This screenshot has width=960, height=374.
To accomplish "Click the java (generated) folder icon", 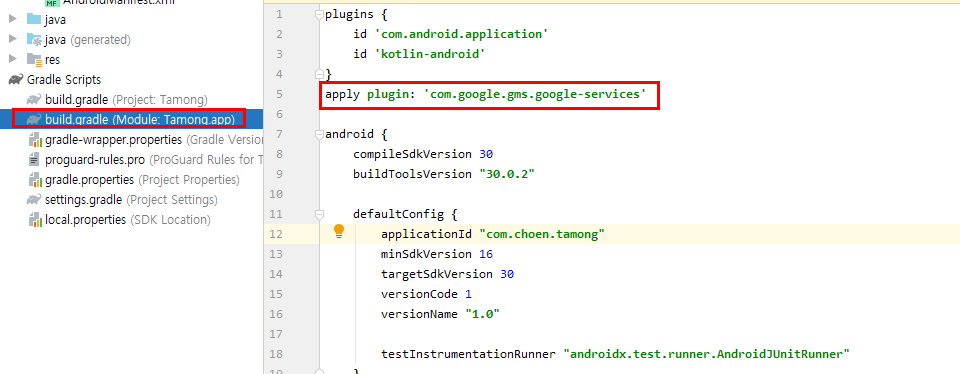I will click(34, 39).
